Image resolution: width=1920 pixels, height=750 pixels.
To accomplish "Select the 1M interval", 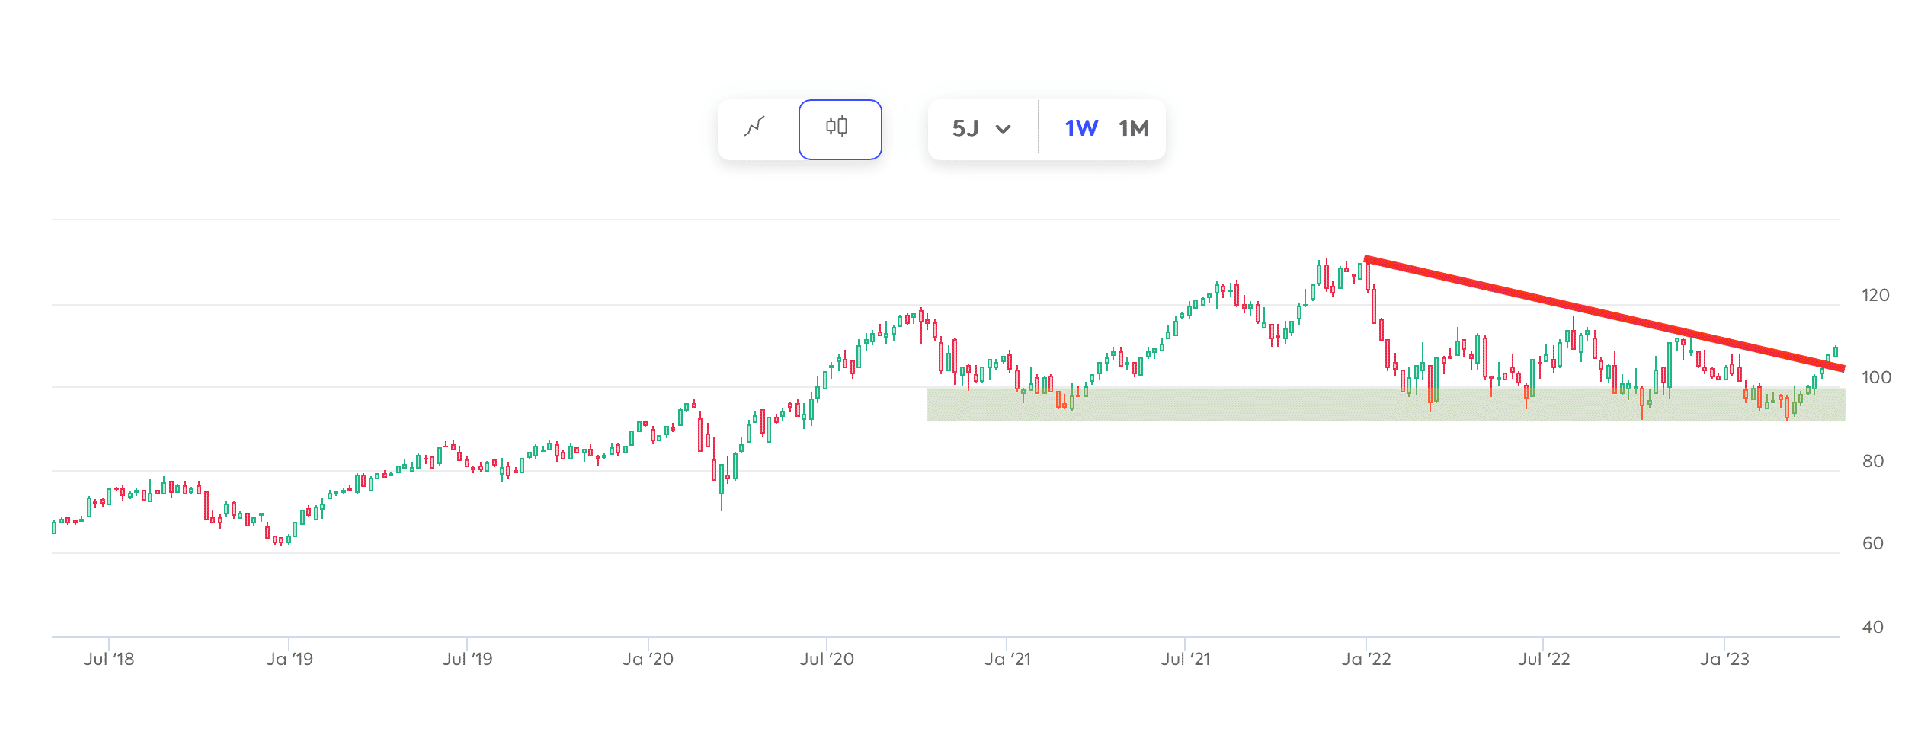I will pyautogui.click(x=1134, y=129).
